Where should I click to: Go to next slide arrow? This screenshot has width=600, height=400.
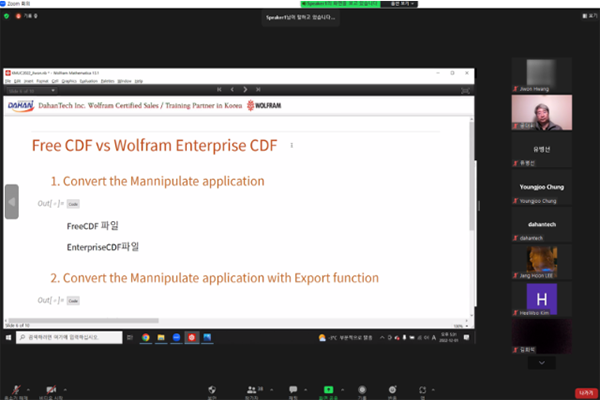(245, 90)
